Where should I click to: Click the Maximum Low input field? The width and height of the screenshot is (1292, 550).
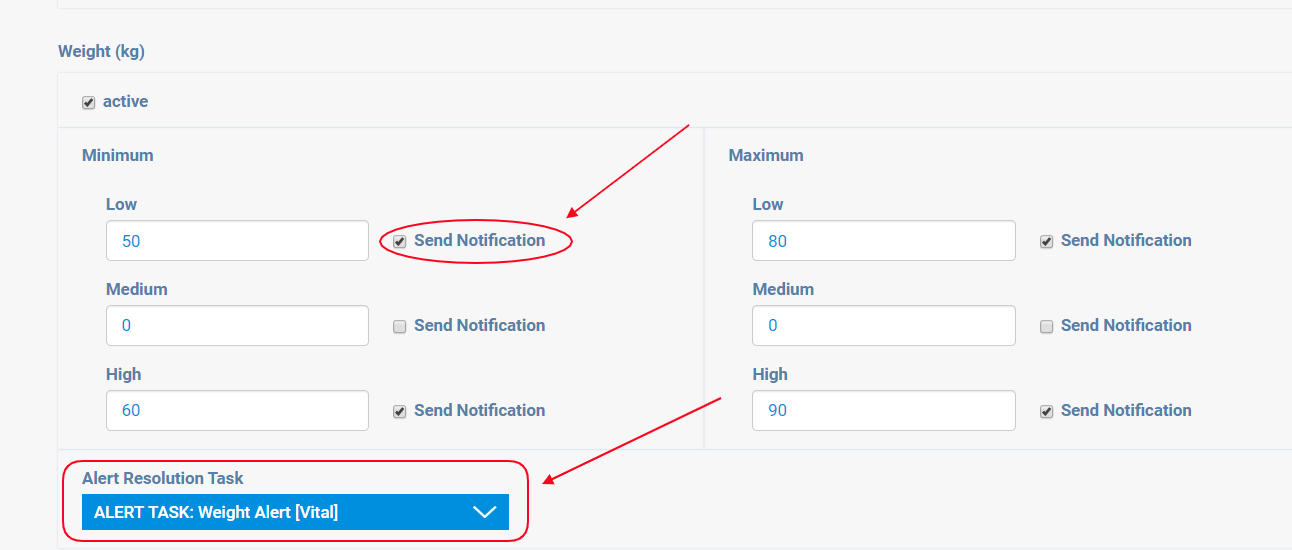click(884, 241)
